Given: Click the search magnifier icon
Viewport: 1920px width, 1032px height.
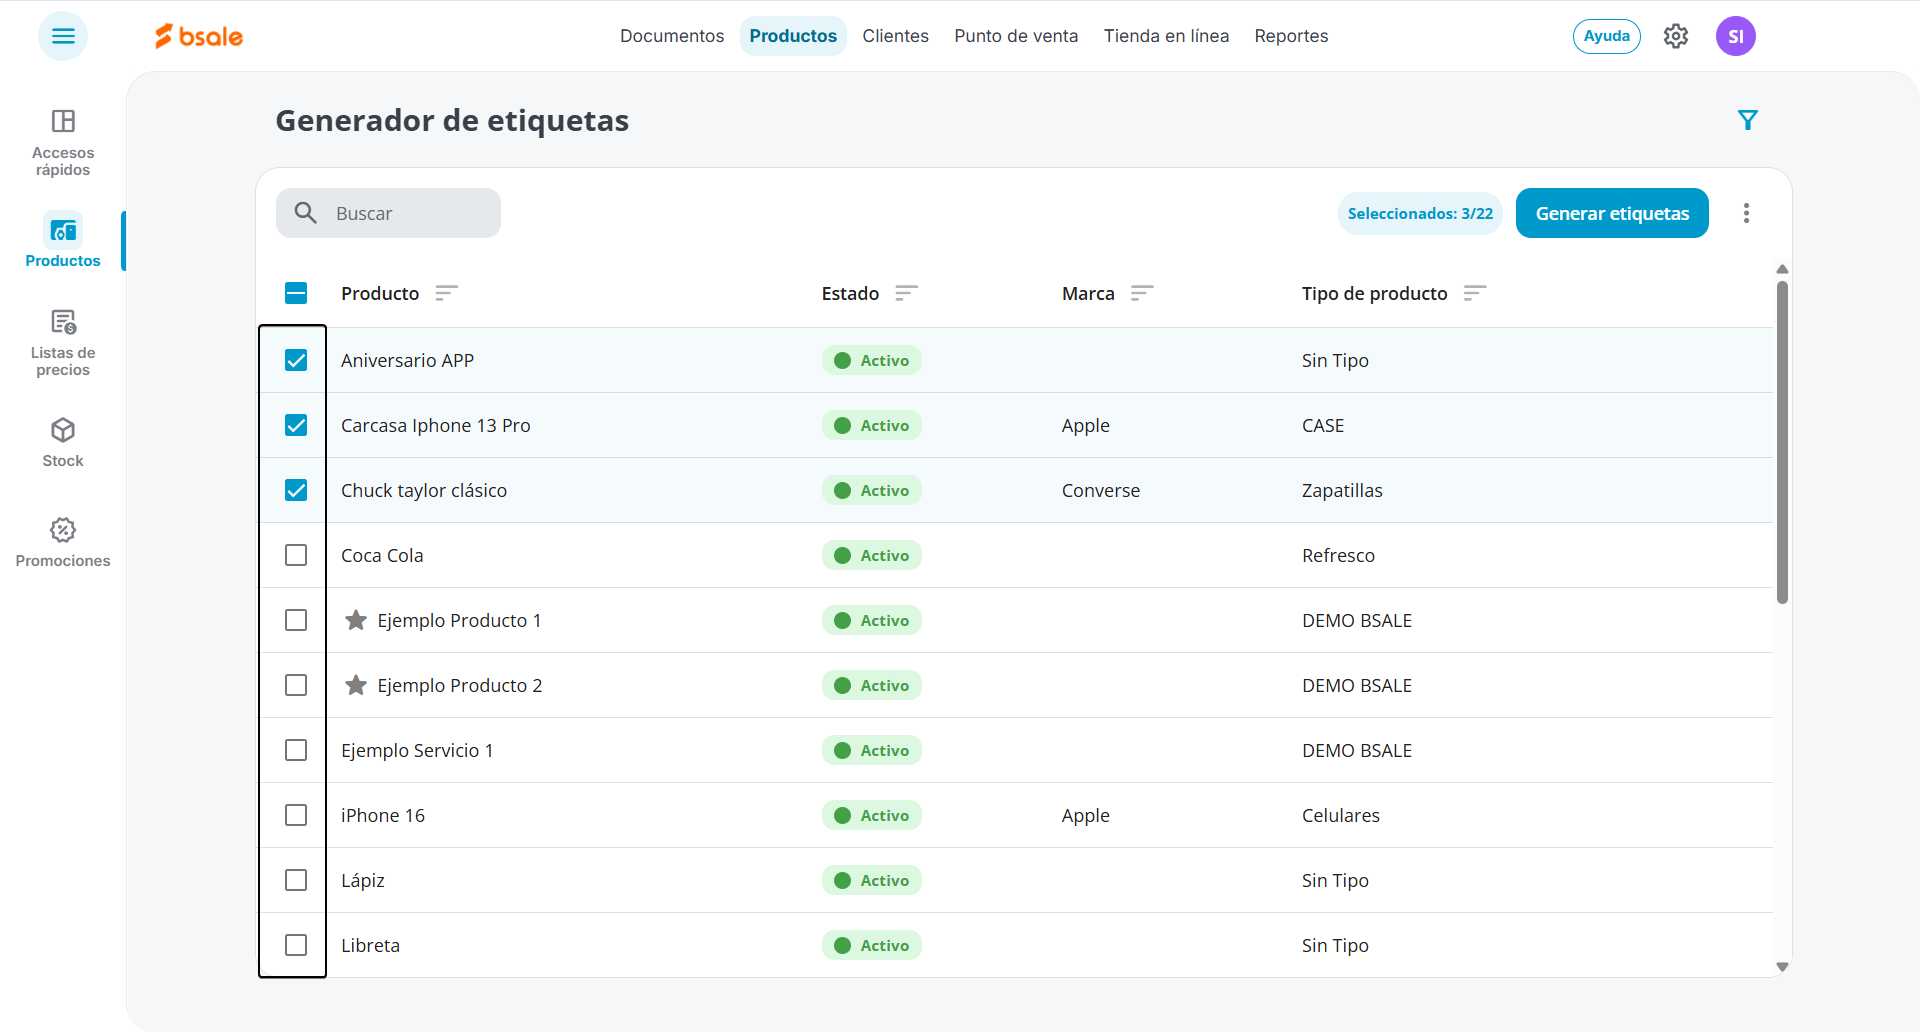Looking at the screenshot, I should point(306,213).
